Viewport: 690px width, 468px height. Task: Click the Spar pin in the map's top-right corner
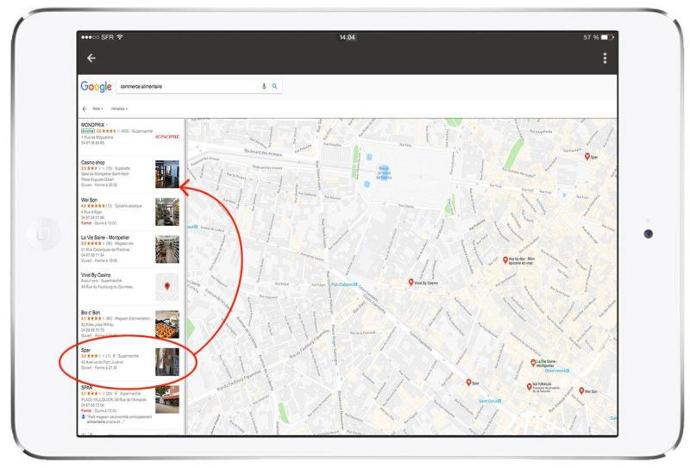(x=588, y=156)
